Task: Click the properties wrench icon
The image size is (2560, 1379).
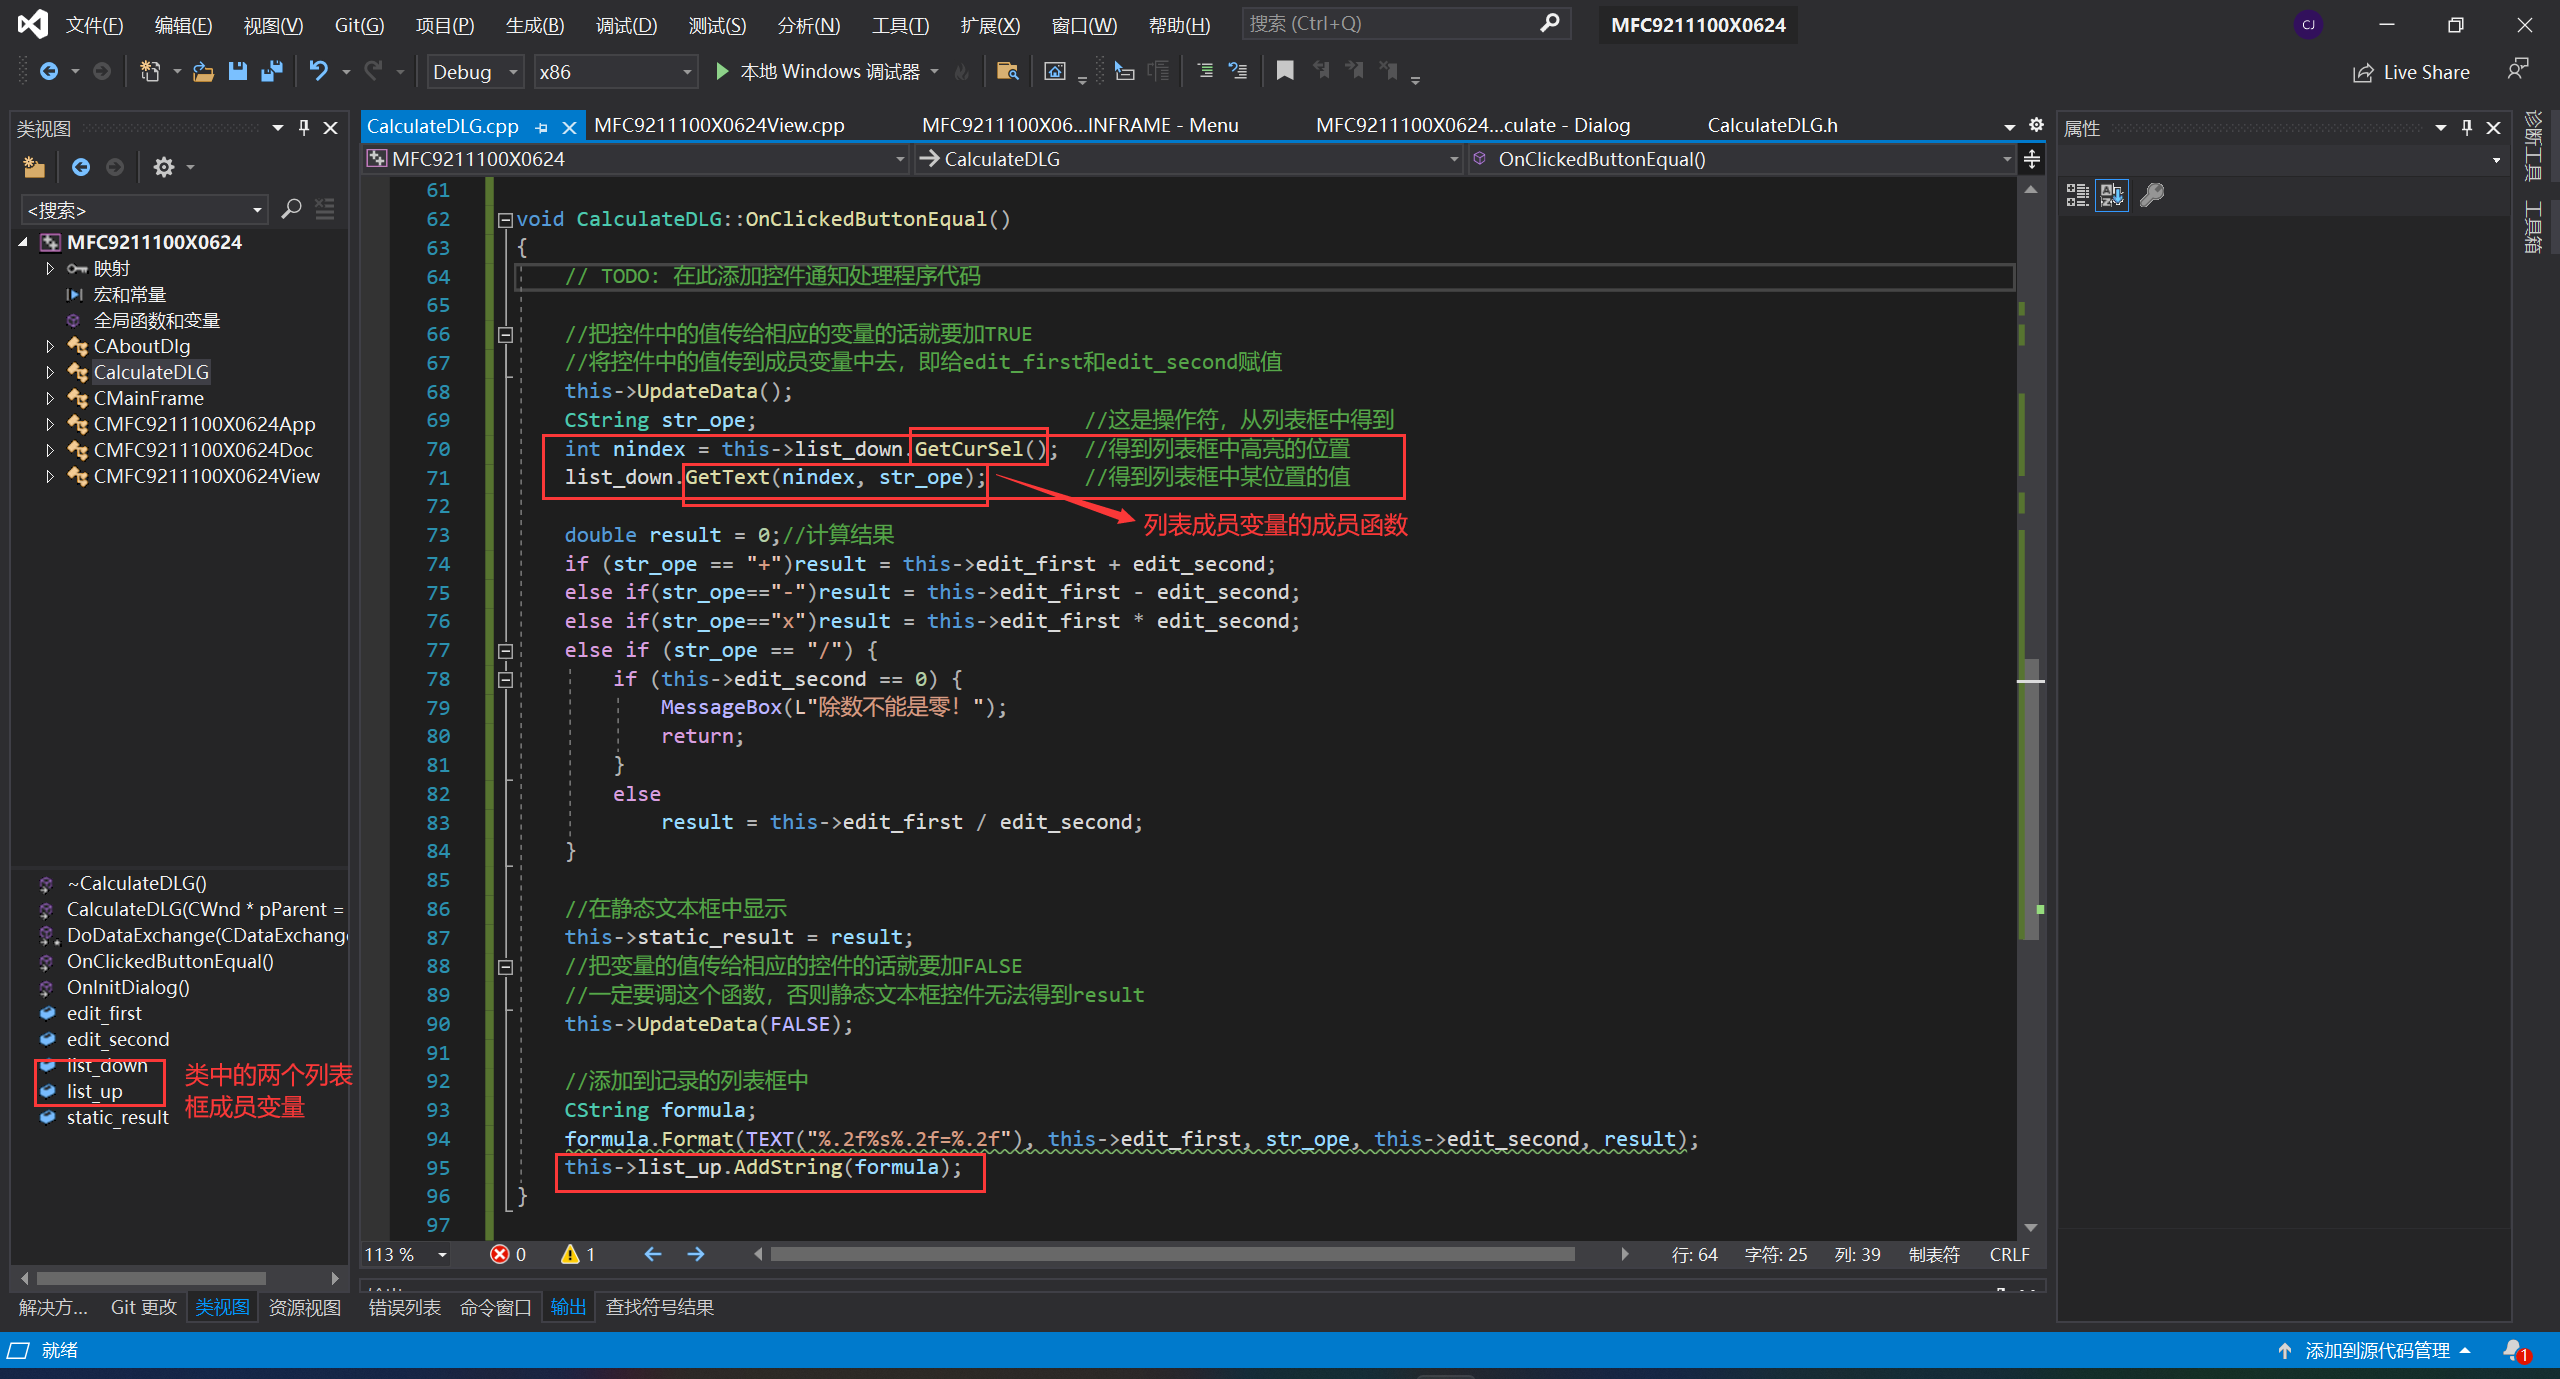Action: tap(2152, 195)
